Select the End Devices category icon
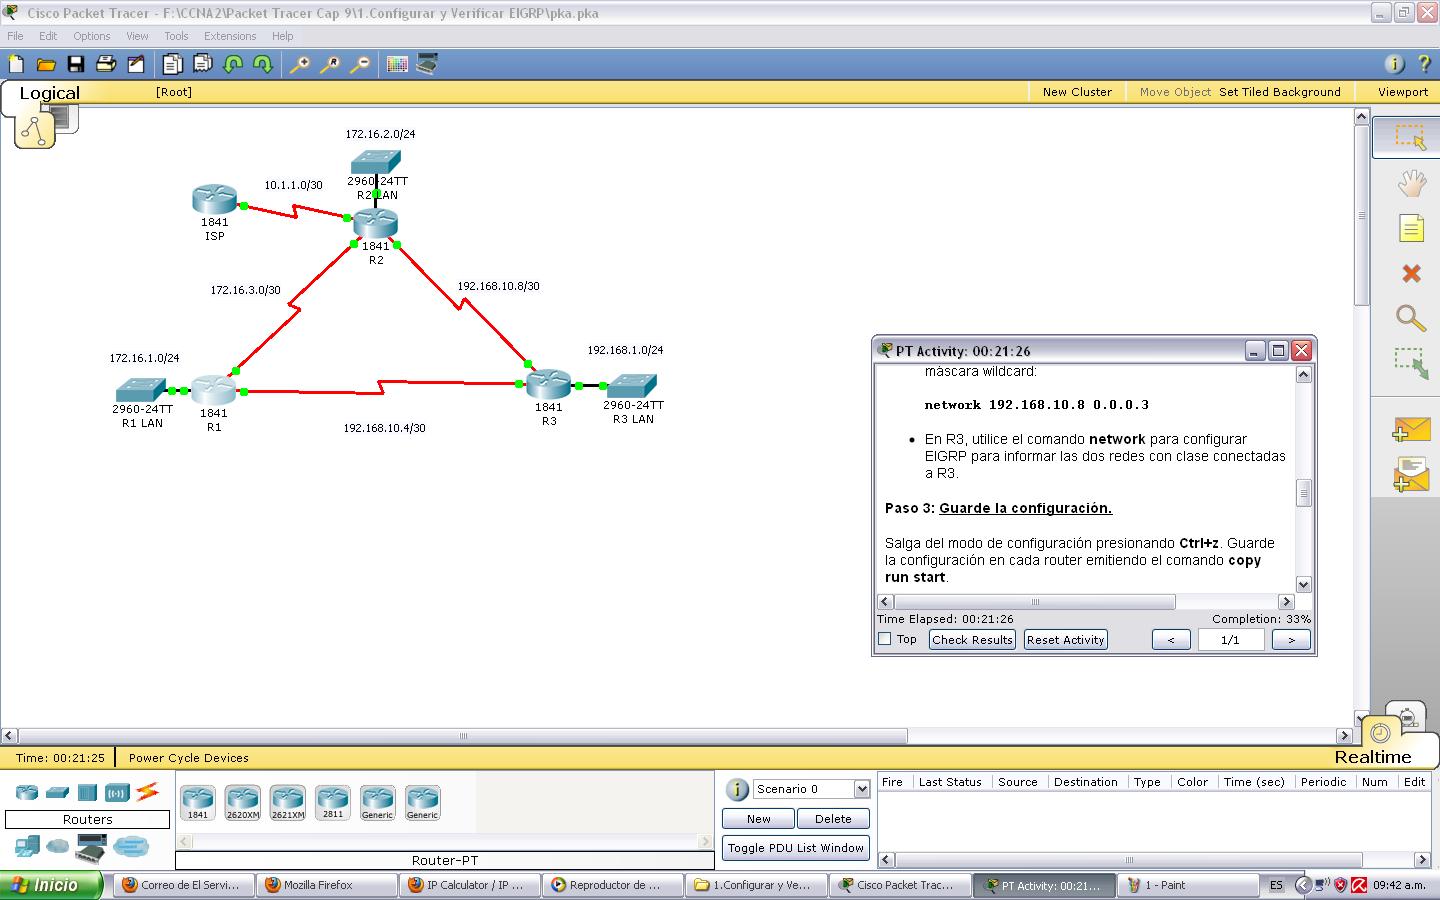 coord(27,847)
